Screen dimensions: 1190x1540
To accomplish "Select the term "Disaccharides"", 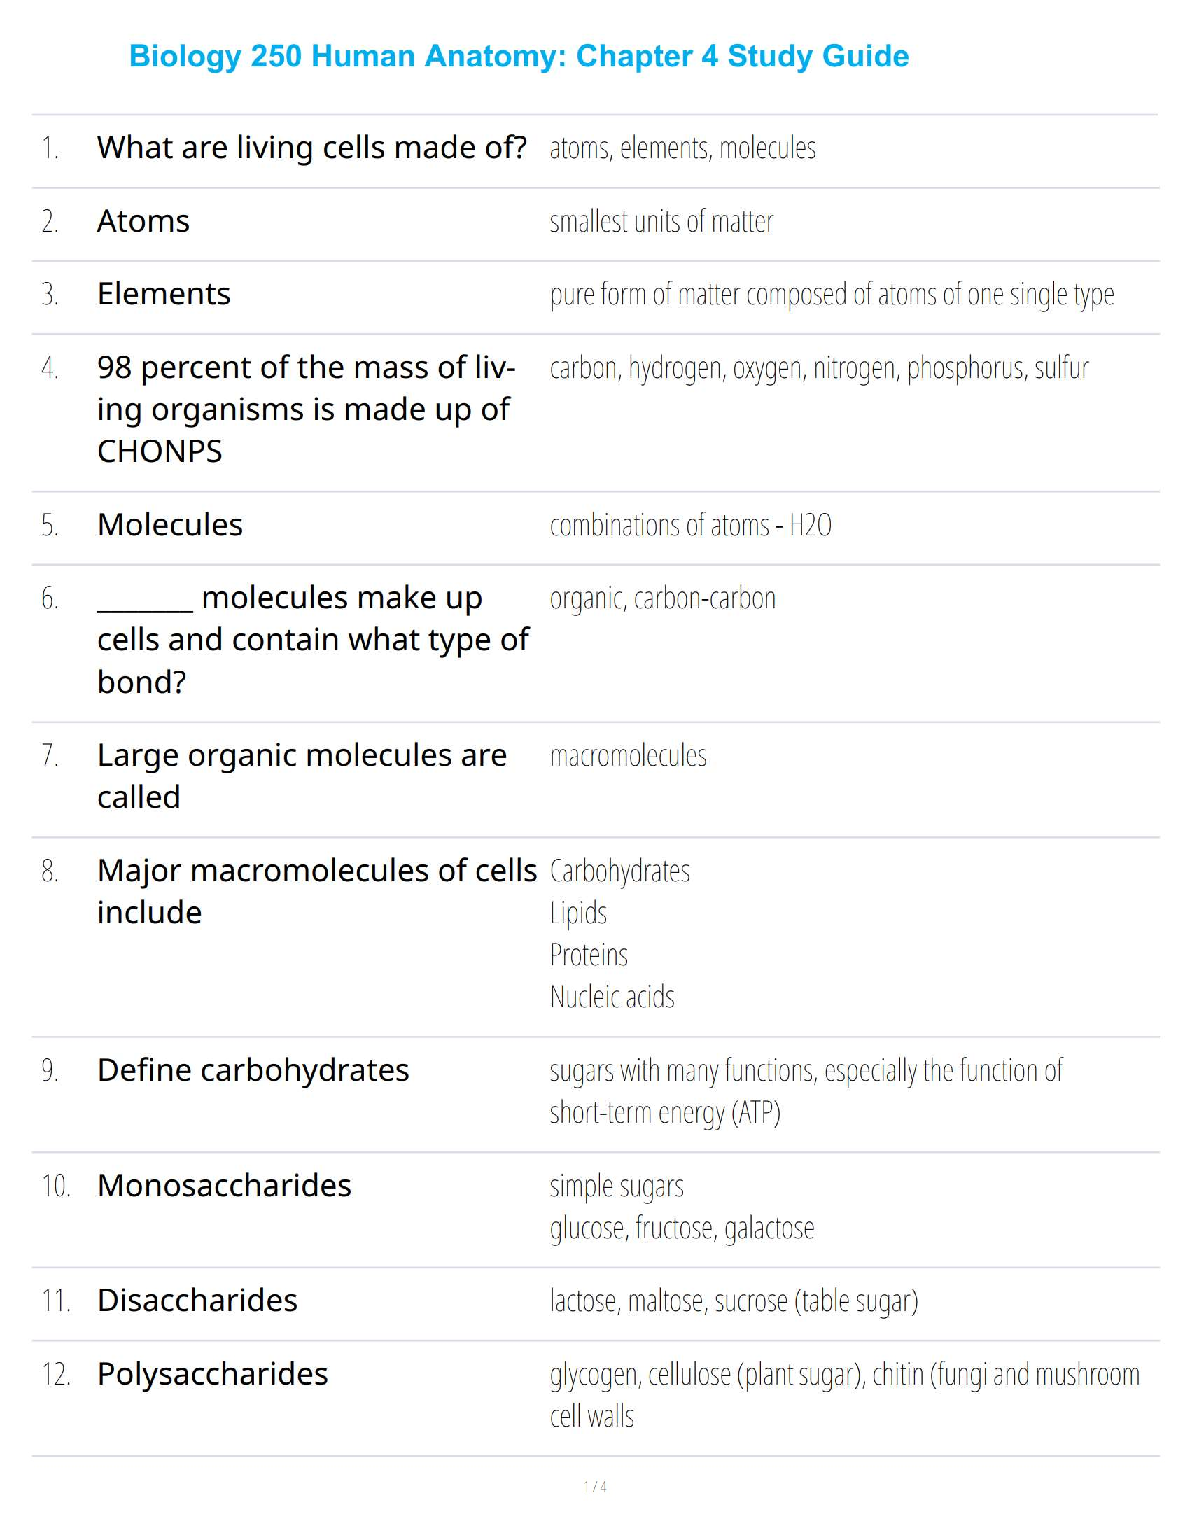I will pos(197,1301).
